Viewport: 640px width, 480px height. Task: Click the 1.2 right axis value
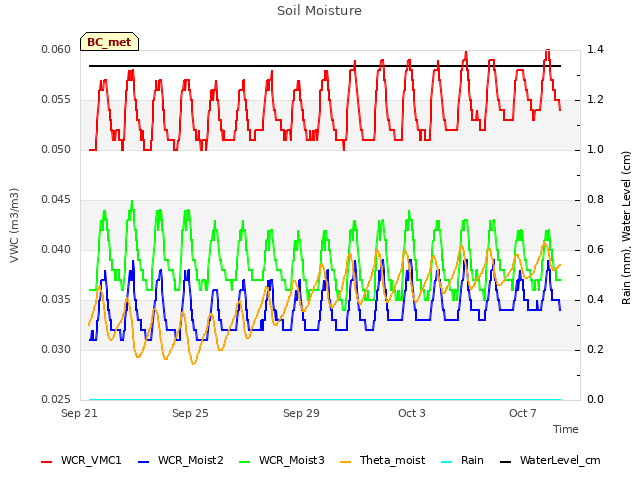[x=595, y=100]
